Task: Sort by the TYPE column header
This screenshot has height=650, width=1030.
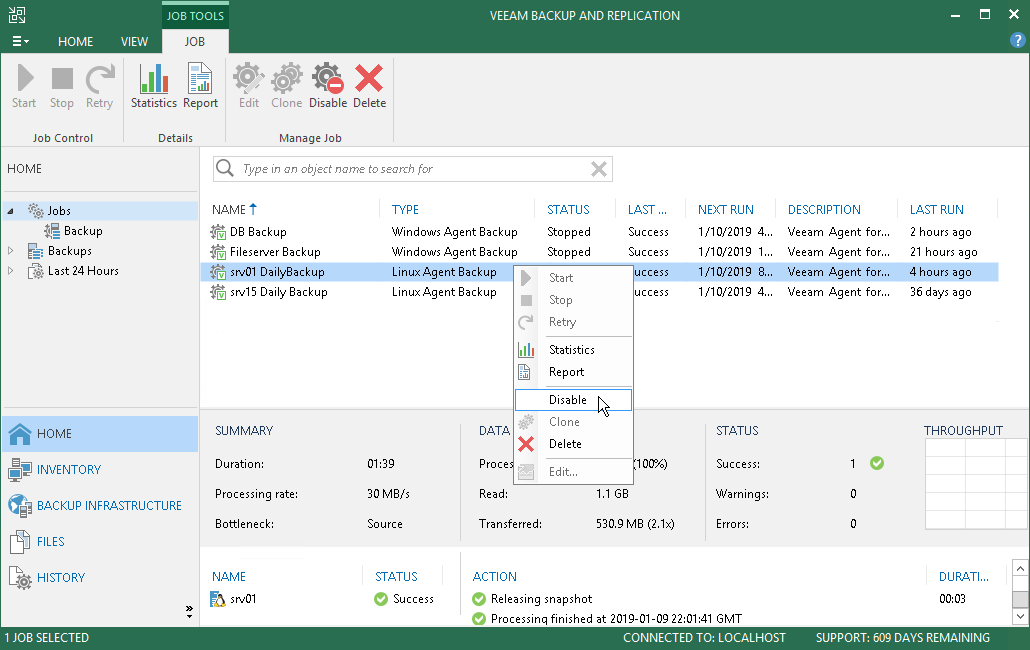Action: click(x=405, y=209)
